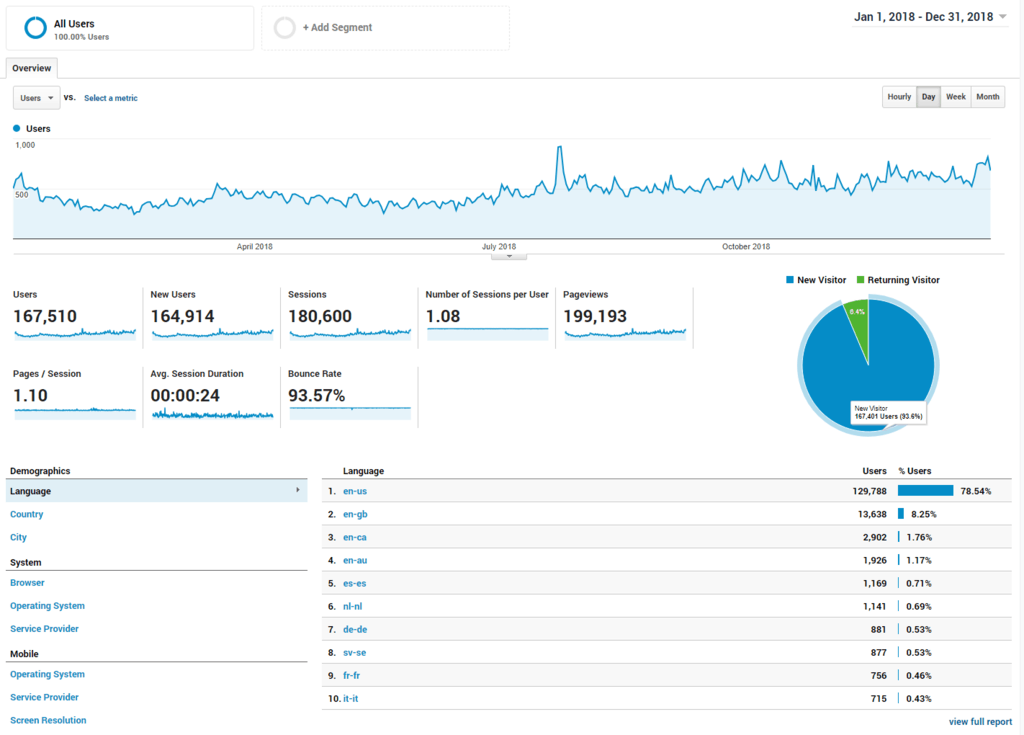This screenshot has width=1024, height=735.
Task: Click the green Returning Visitor legend swatch
Action: pos(860,280)
